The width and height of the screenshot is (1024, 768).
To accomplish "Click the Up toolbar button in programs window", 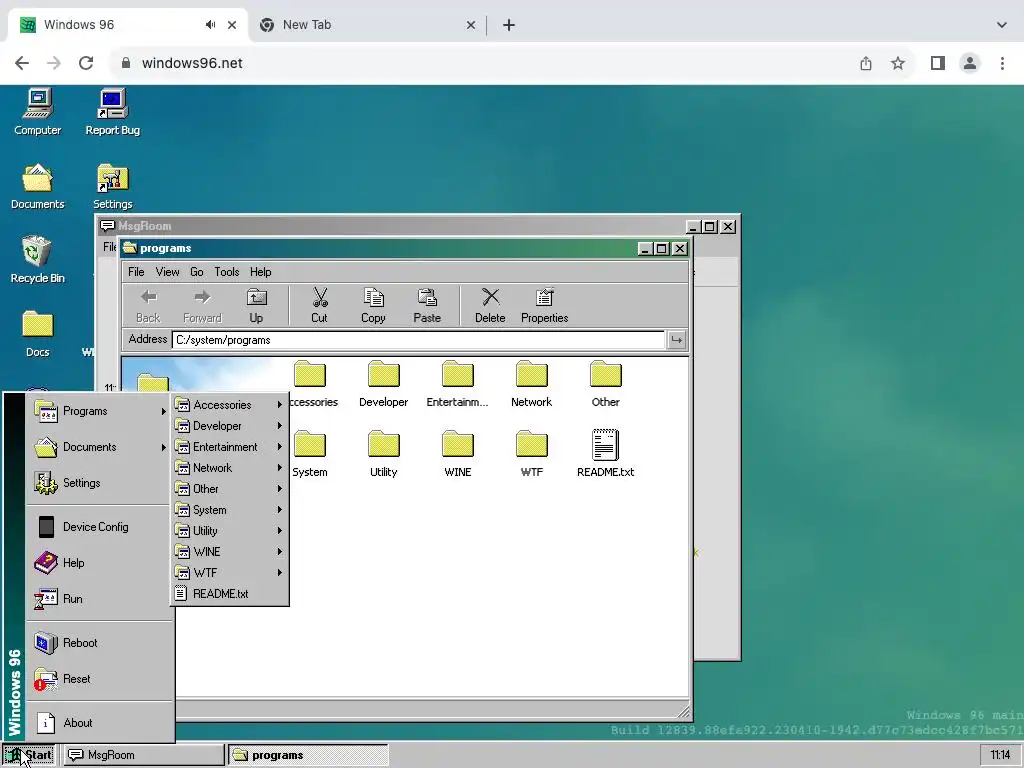I will [256, 306].
